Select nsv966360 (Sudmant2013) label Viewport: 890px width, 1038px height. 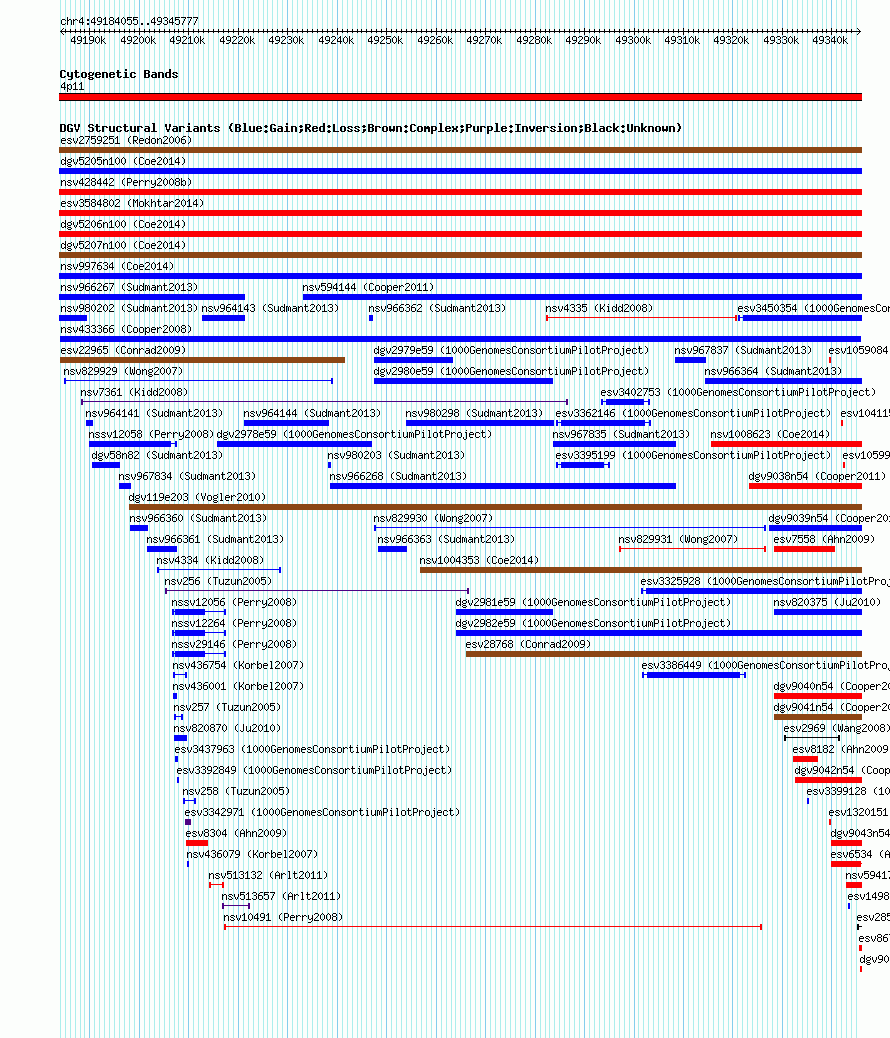point(198,519)
